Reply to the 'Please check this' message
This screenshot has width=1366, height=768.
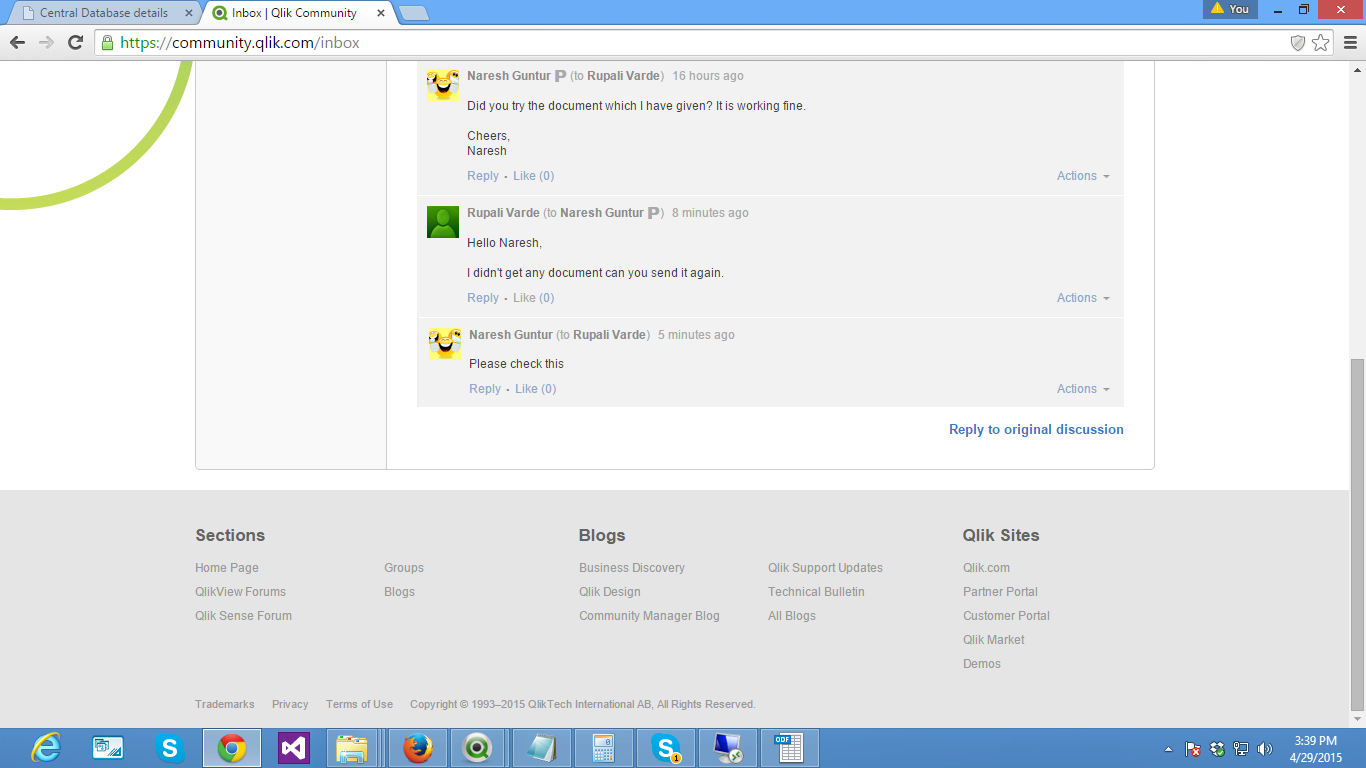[485, 389]
